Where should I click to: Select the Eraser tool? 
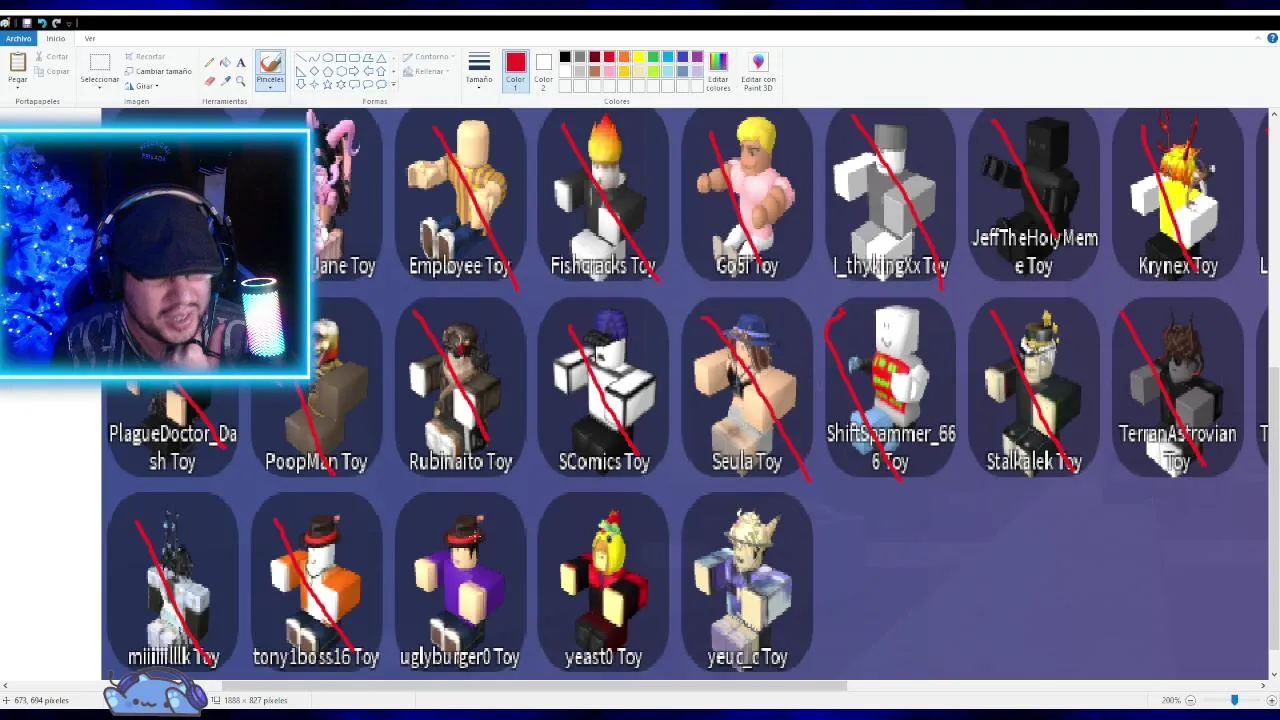tap(210, 81)
